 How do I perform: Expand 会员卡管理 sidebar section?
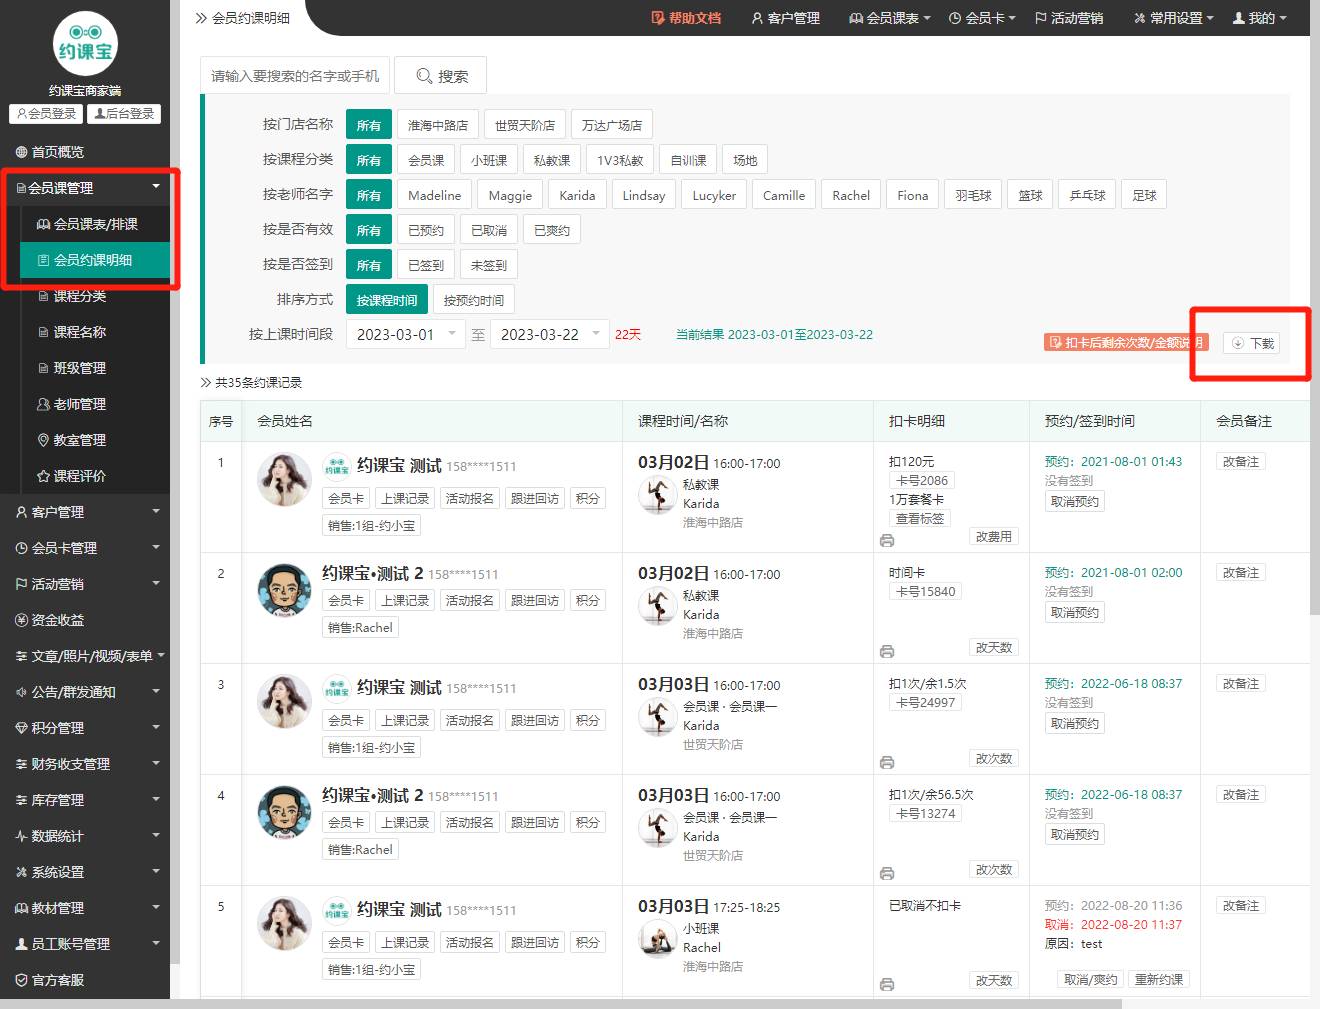(x=85, y=548)
